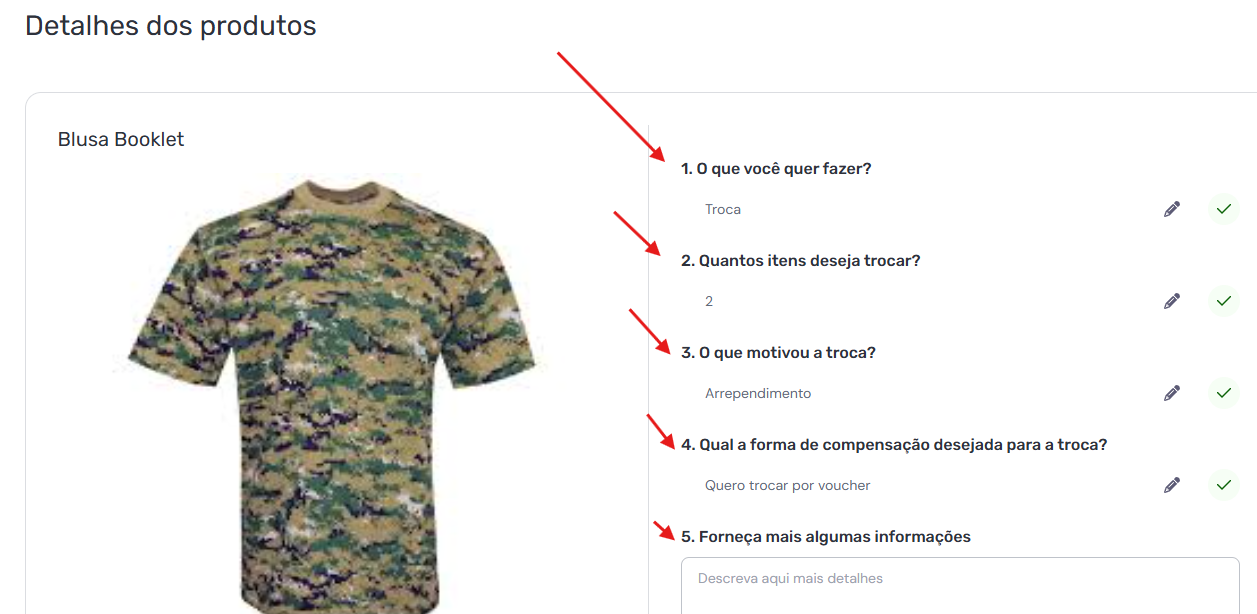The image size is (1257, 614).
Task: Click the green checkmark next to 'Troca'
Action: [1223, 209]
